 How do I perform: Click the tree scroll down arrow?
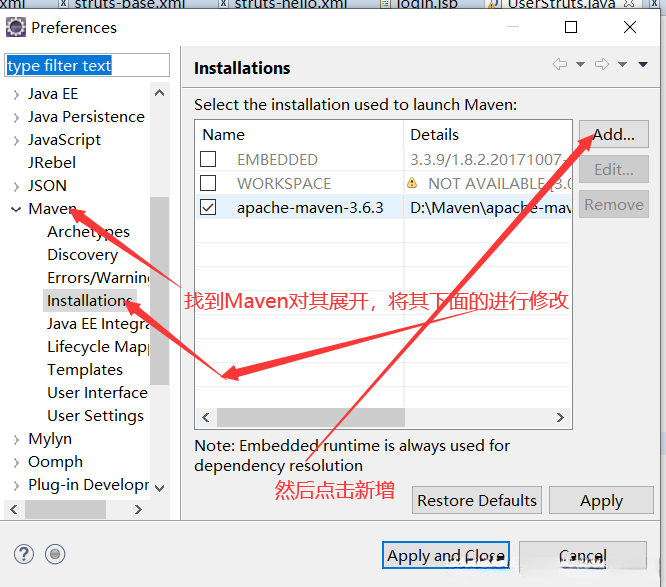[x=159, y=488]
